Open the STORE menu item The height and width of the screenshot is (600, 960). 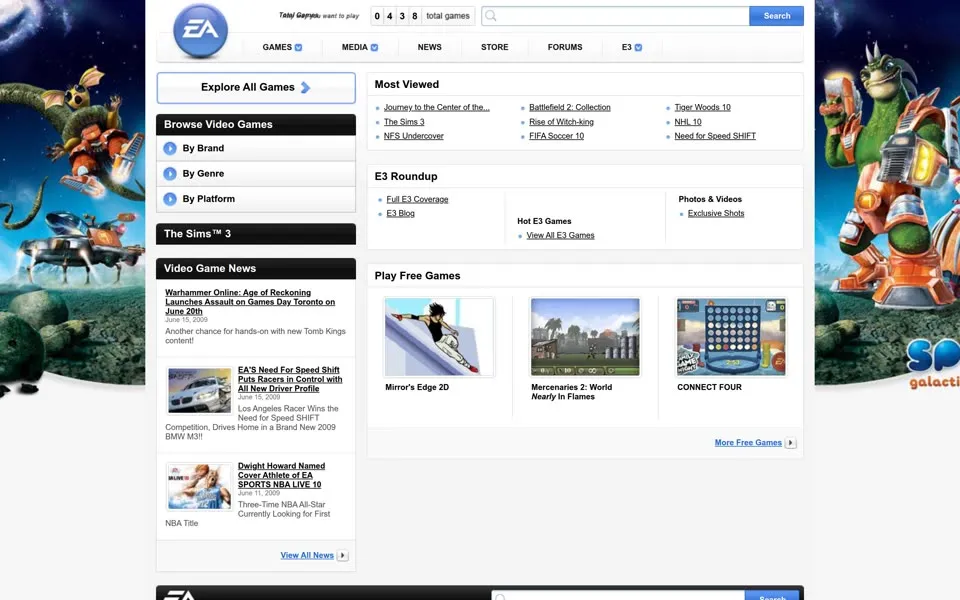click(x=495, y=47)
